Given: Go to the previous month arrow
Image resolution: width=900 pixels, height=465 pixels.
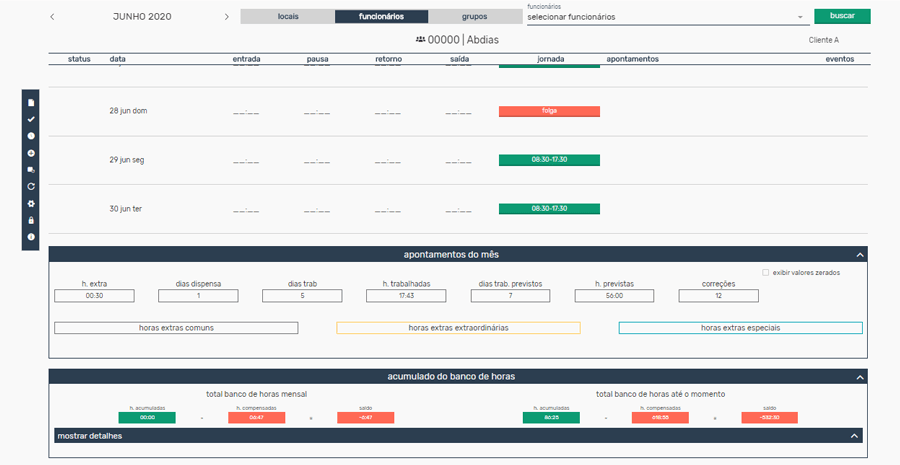Looking at the screenshot, I should point(52,17).
